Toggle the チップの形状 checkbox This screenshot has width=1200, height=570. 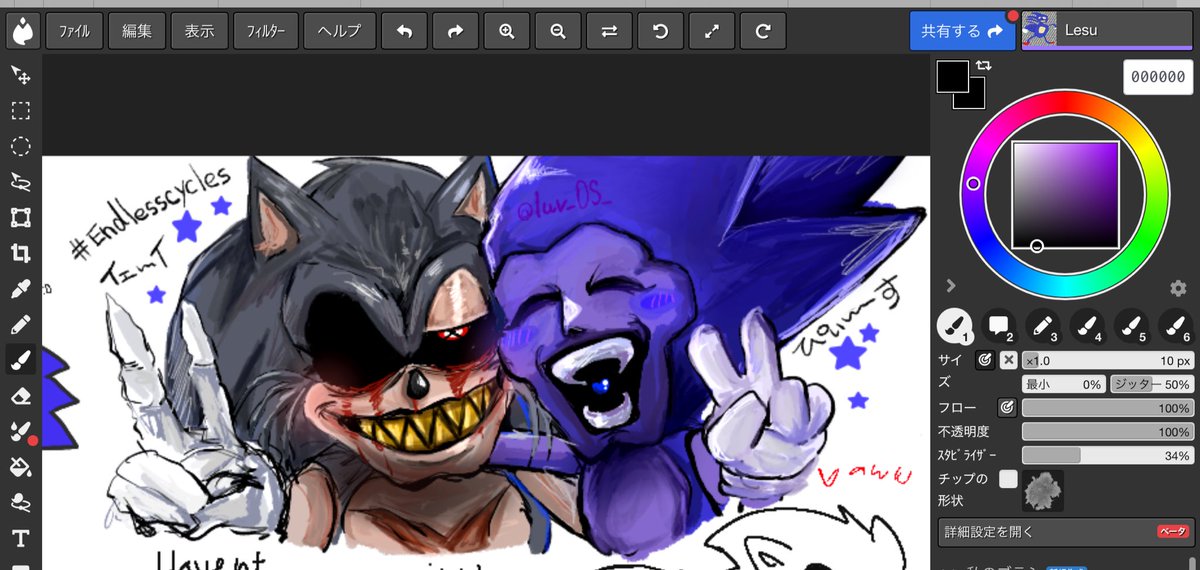[x=1008, y=479]
